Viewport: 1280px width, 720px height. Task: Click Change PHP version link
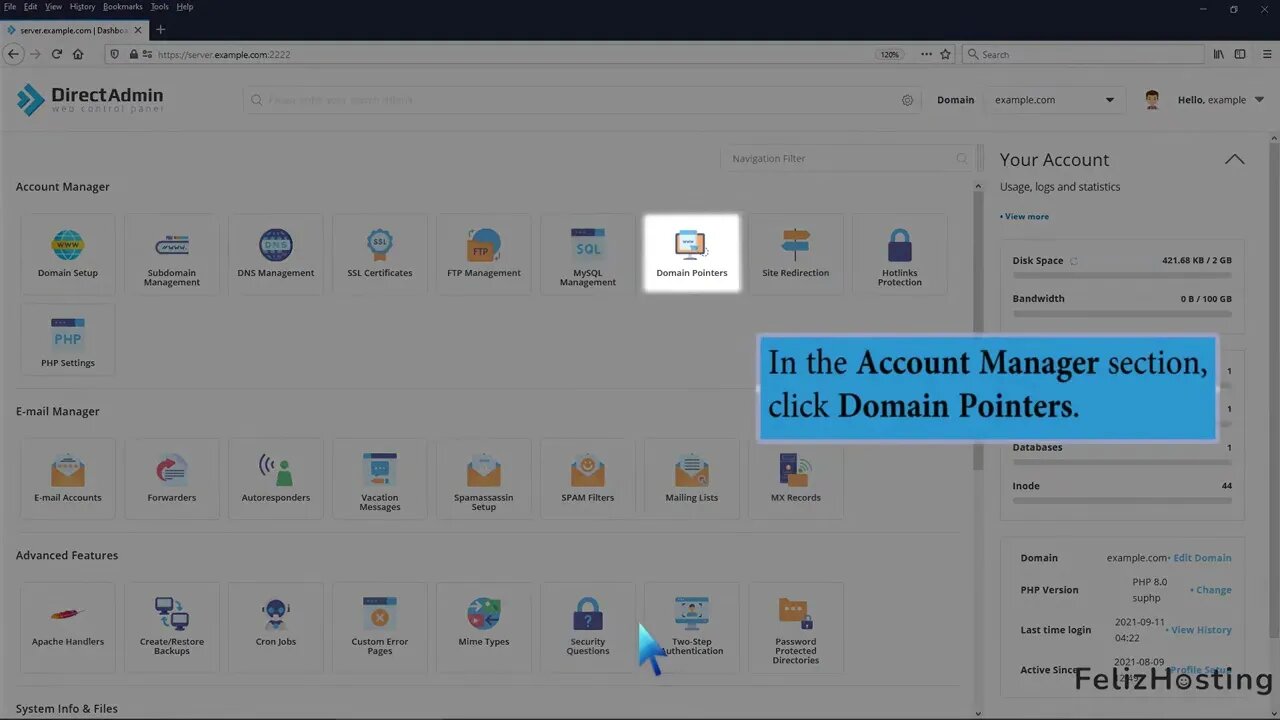pyautogui.click(x=1211, y=590)
